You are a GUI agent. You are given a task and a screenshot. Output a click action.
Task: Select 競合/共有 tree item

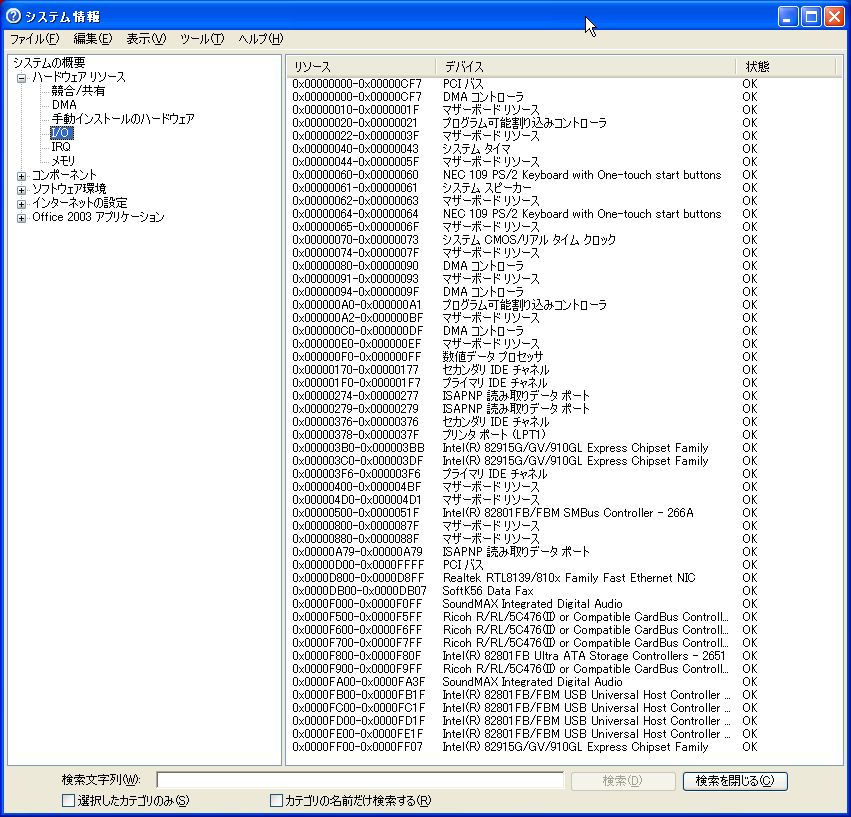pyautogui.click(x=78, y=91)
